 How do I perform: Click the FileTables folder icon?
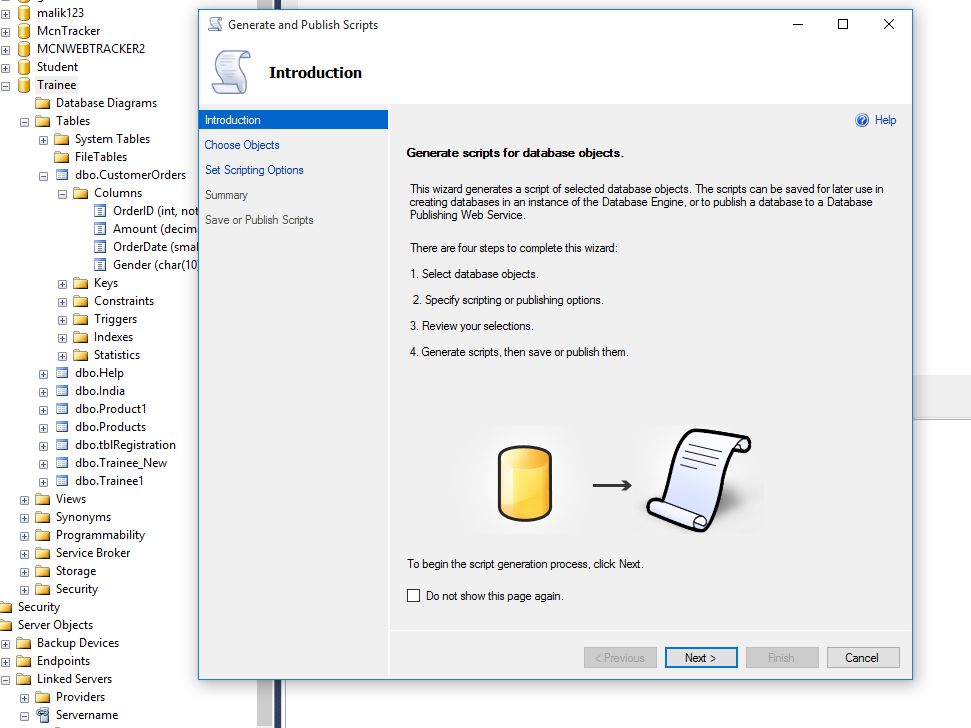click(61, 157)
